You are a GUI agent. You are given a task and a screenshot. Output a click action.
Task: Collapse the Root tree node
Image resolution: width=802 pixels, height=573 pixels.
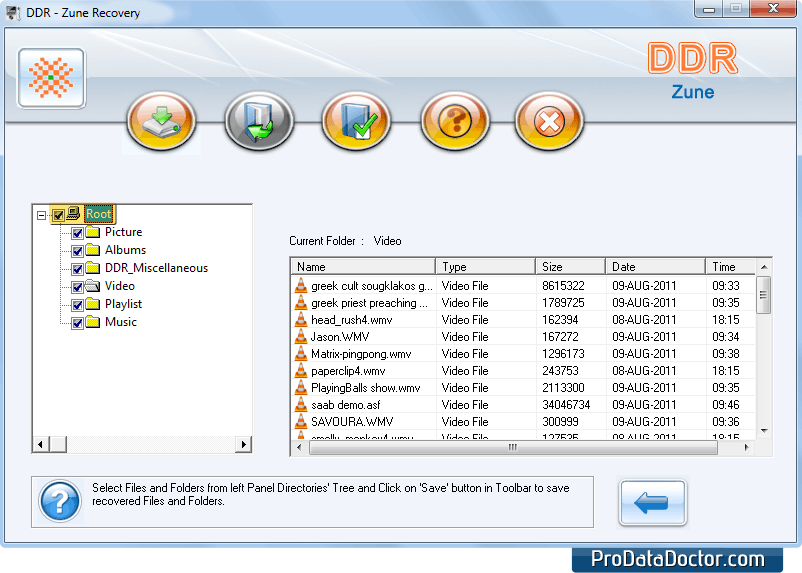[x=41, y=214]
